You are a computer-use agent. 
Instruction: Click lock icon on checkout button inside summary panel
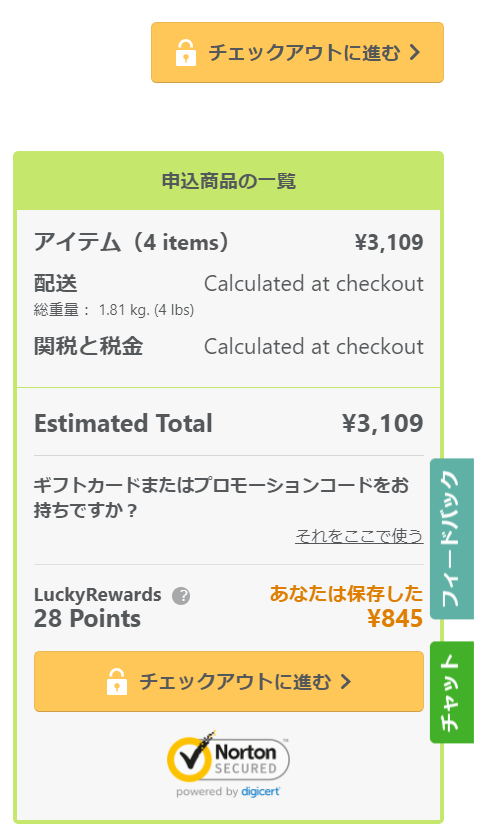click(117, 682)
